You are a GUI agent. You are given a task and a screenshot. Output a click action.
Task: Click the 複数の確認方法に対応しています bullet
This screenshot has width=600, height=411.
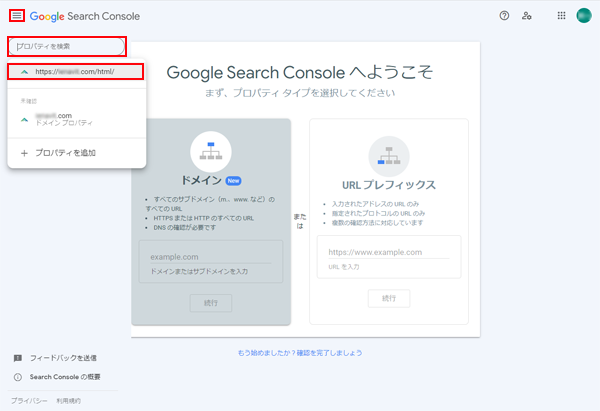point(377,223)
